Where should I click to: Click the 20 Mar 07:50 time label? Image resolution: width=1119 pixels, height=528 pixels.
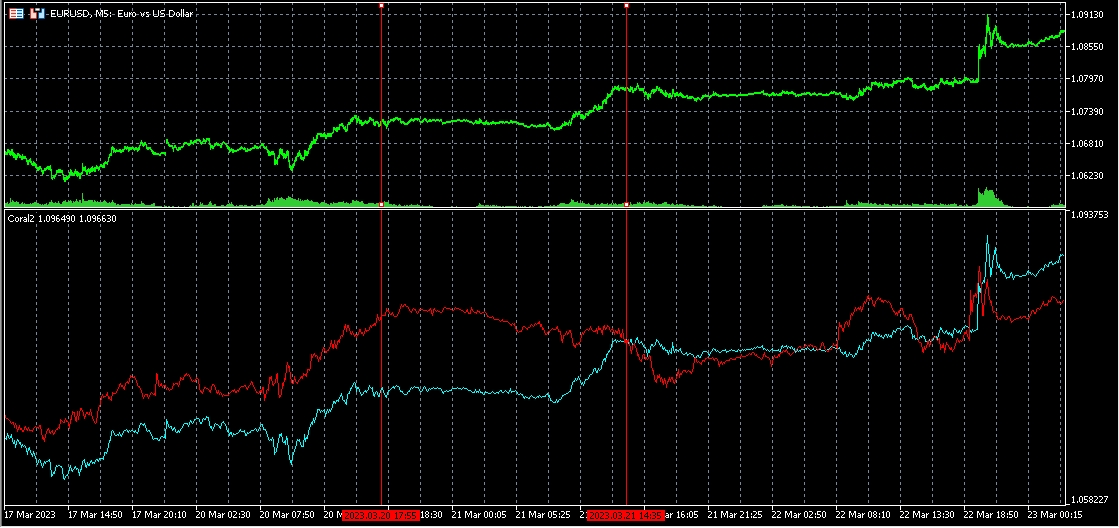[x=286, y=514]
